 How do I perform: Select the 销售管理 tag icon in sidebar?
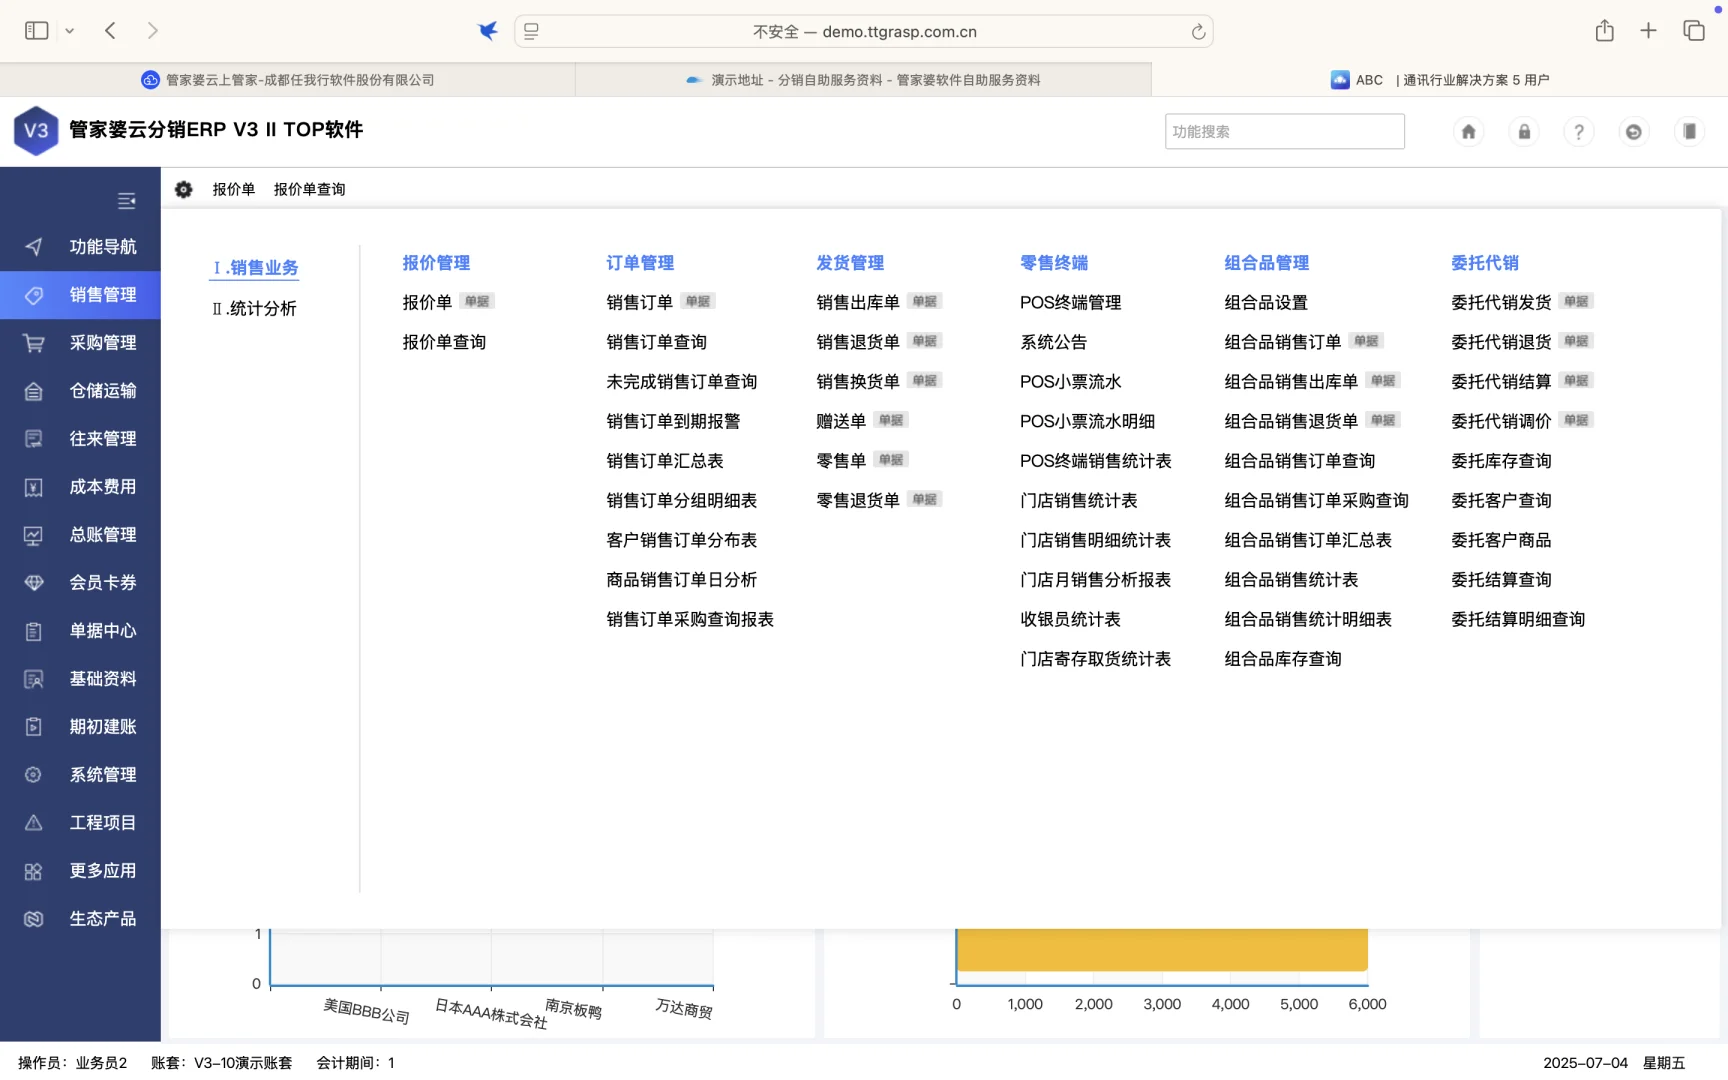click(33, 295)
